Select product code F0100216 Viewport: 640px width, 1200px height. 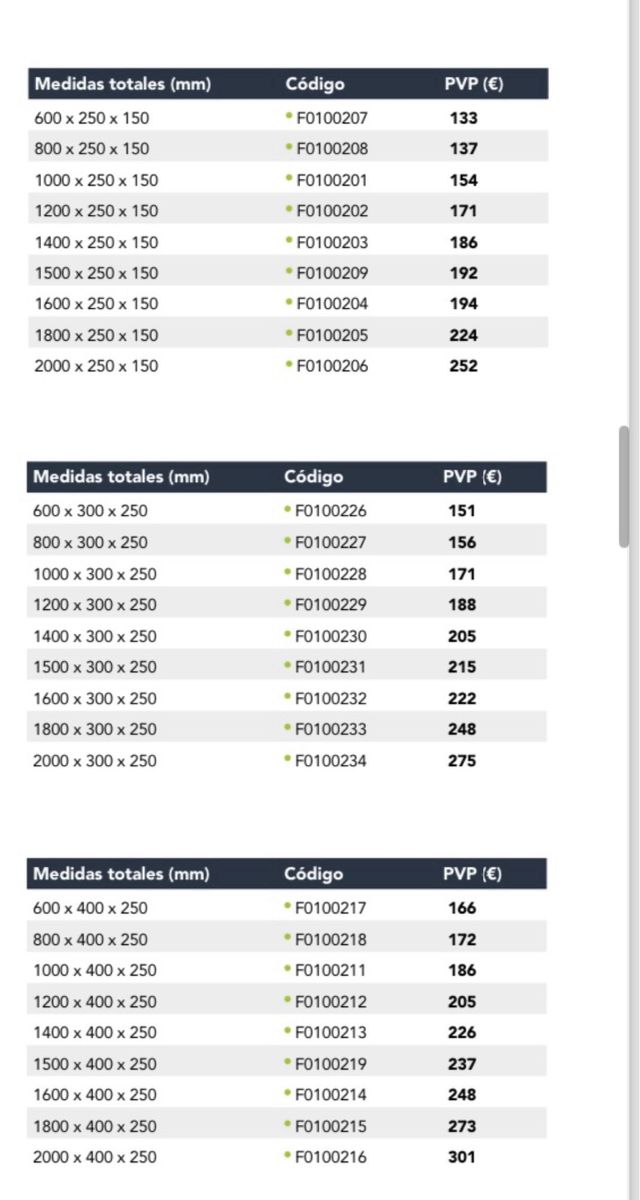click(x=331, y=1157)
